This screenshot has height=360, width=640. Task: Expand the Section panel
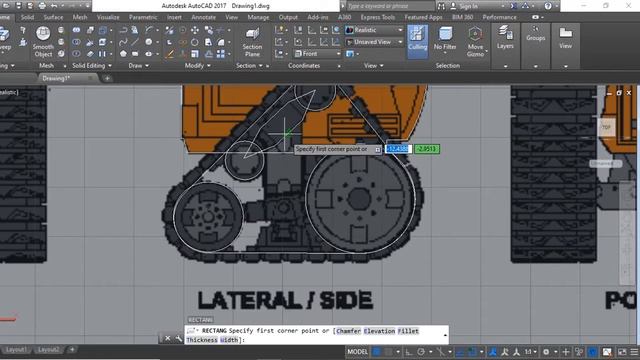click(x=249, y=65)
